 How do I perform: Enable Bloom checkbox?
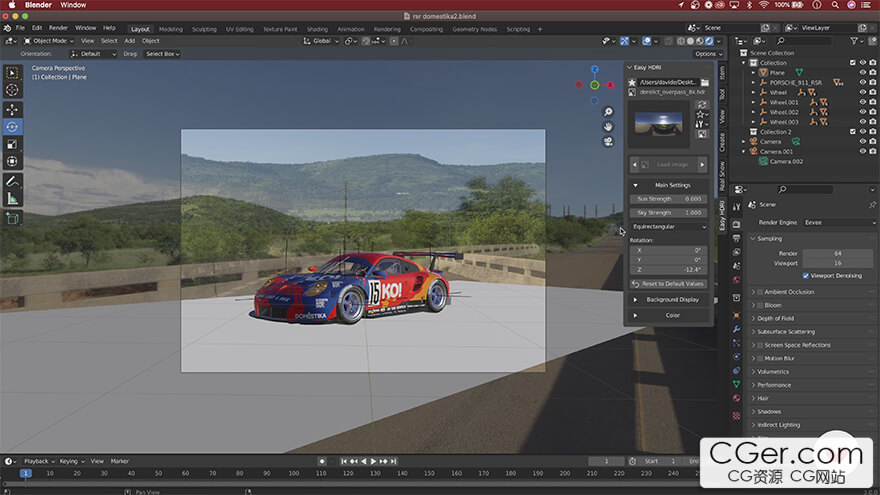pos(760,305)
